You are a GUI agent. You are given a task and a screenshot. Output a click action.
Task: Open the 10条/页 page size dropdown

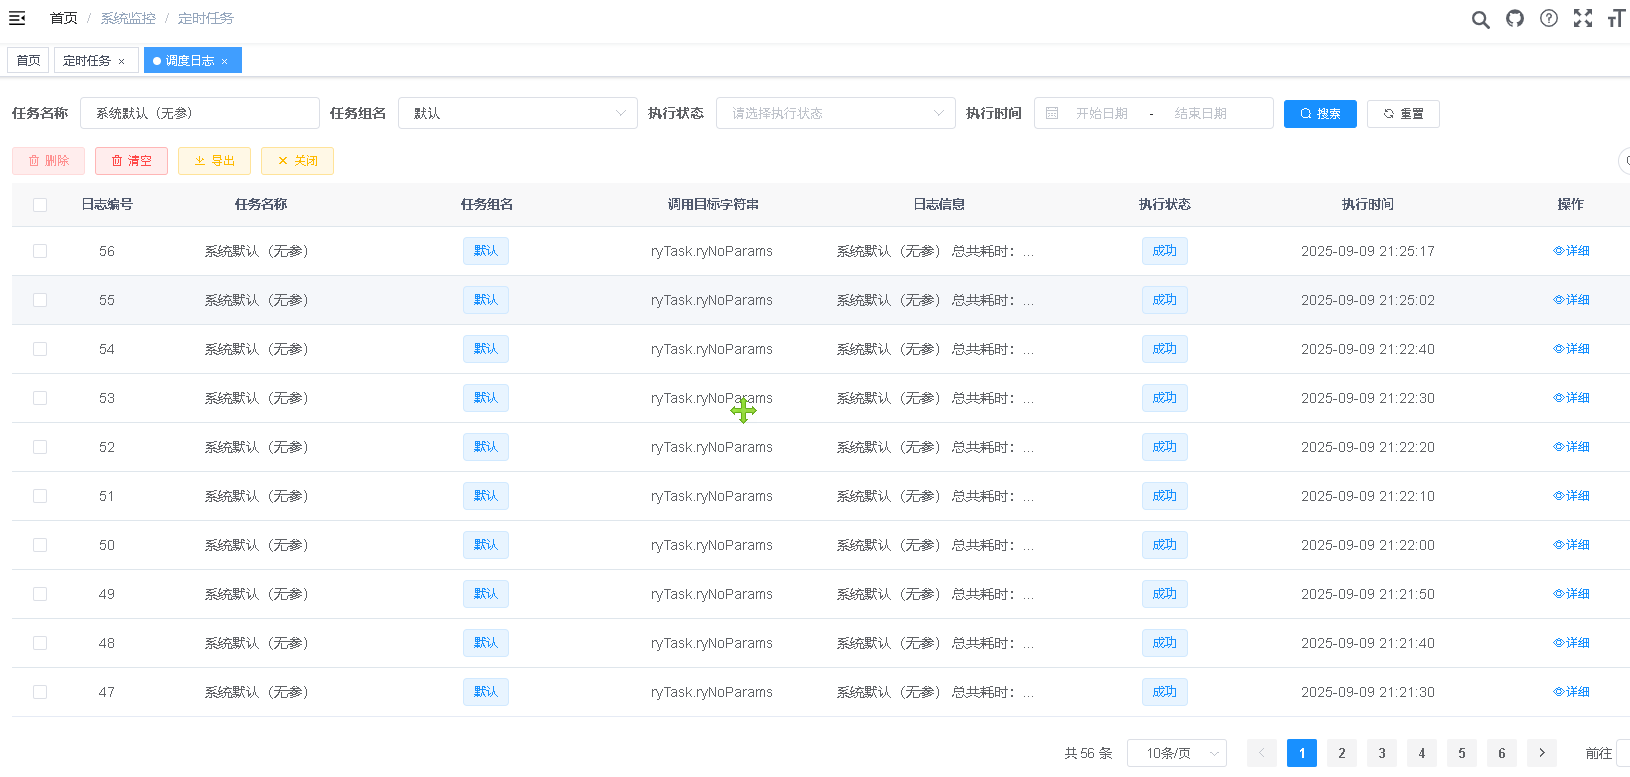pyautogui.click(x=1176, y=753)
